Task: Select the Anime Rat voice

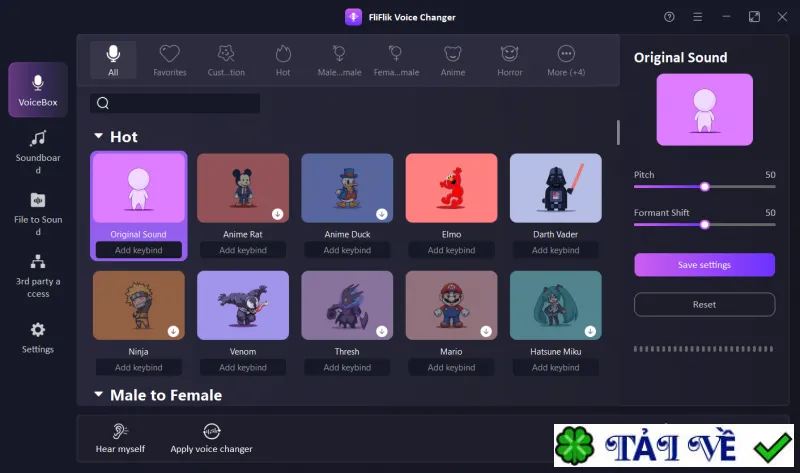Action: coord(243,188)
